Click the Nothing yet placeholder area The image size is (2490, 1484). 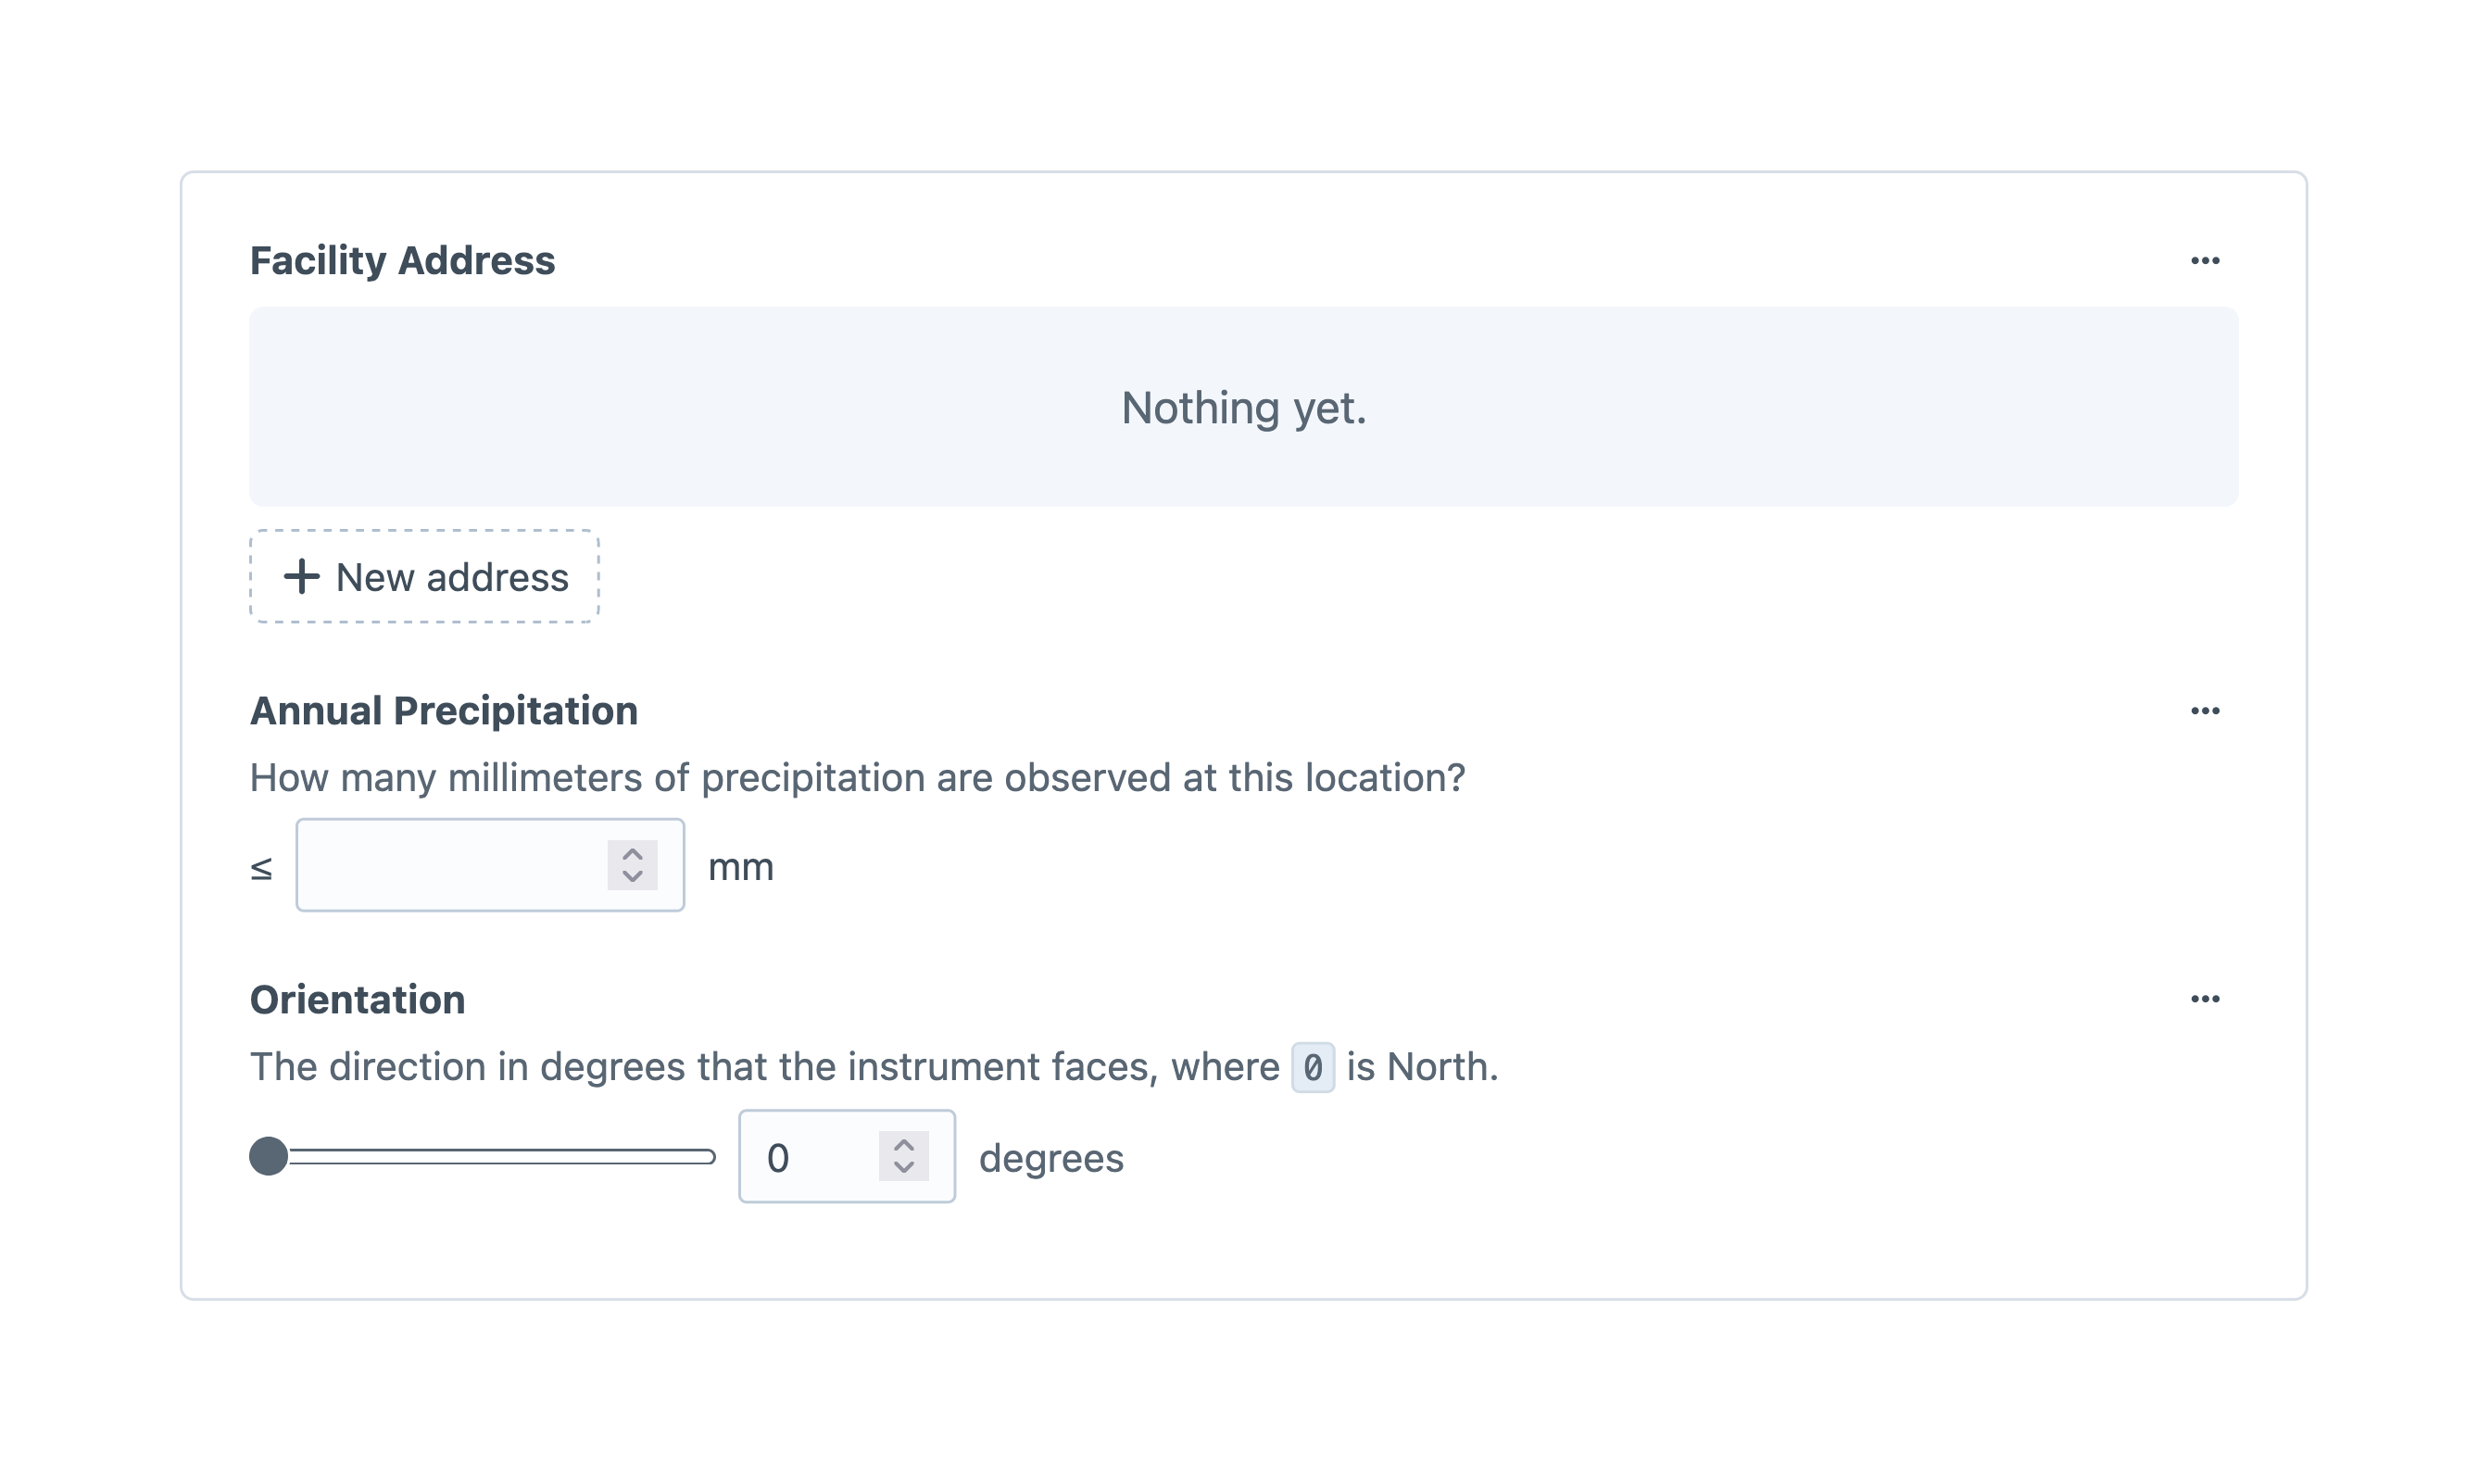pos(1243,406)
